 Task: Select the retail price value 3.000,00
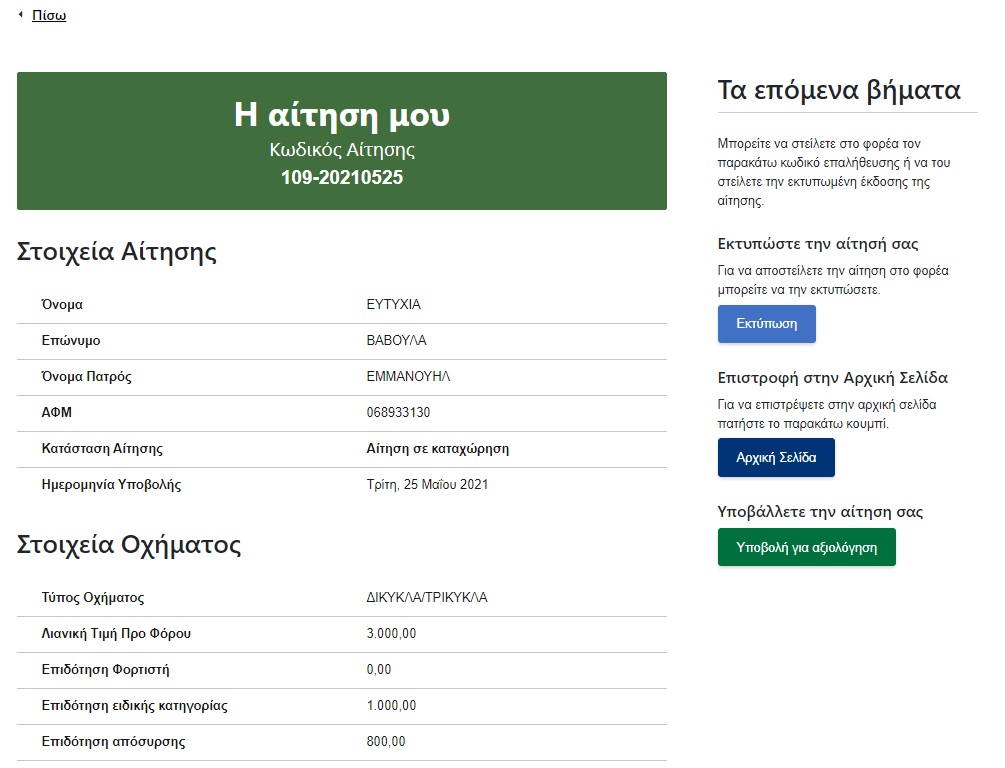[391, 634]
